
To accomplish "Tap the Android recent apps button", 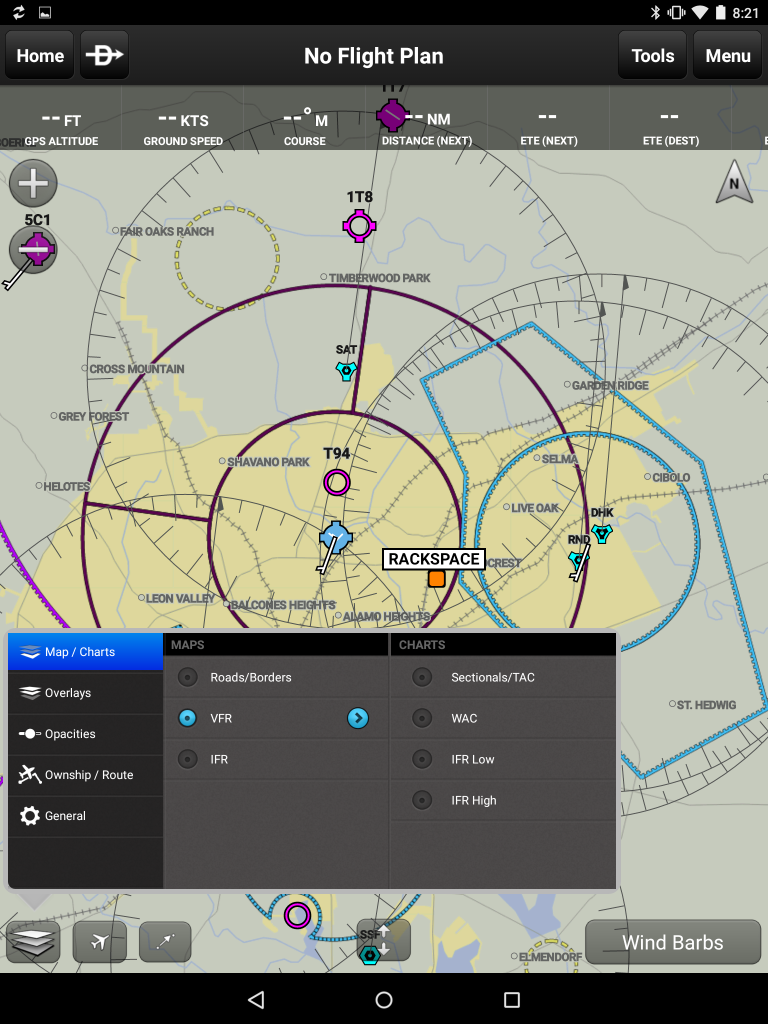I will 512,999.
